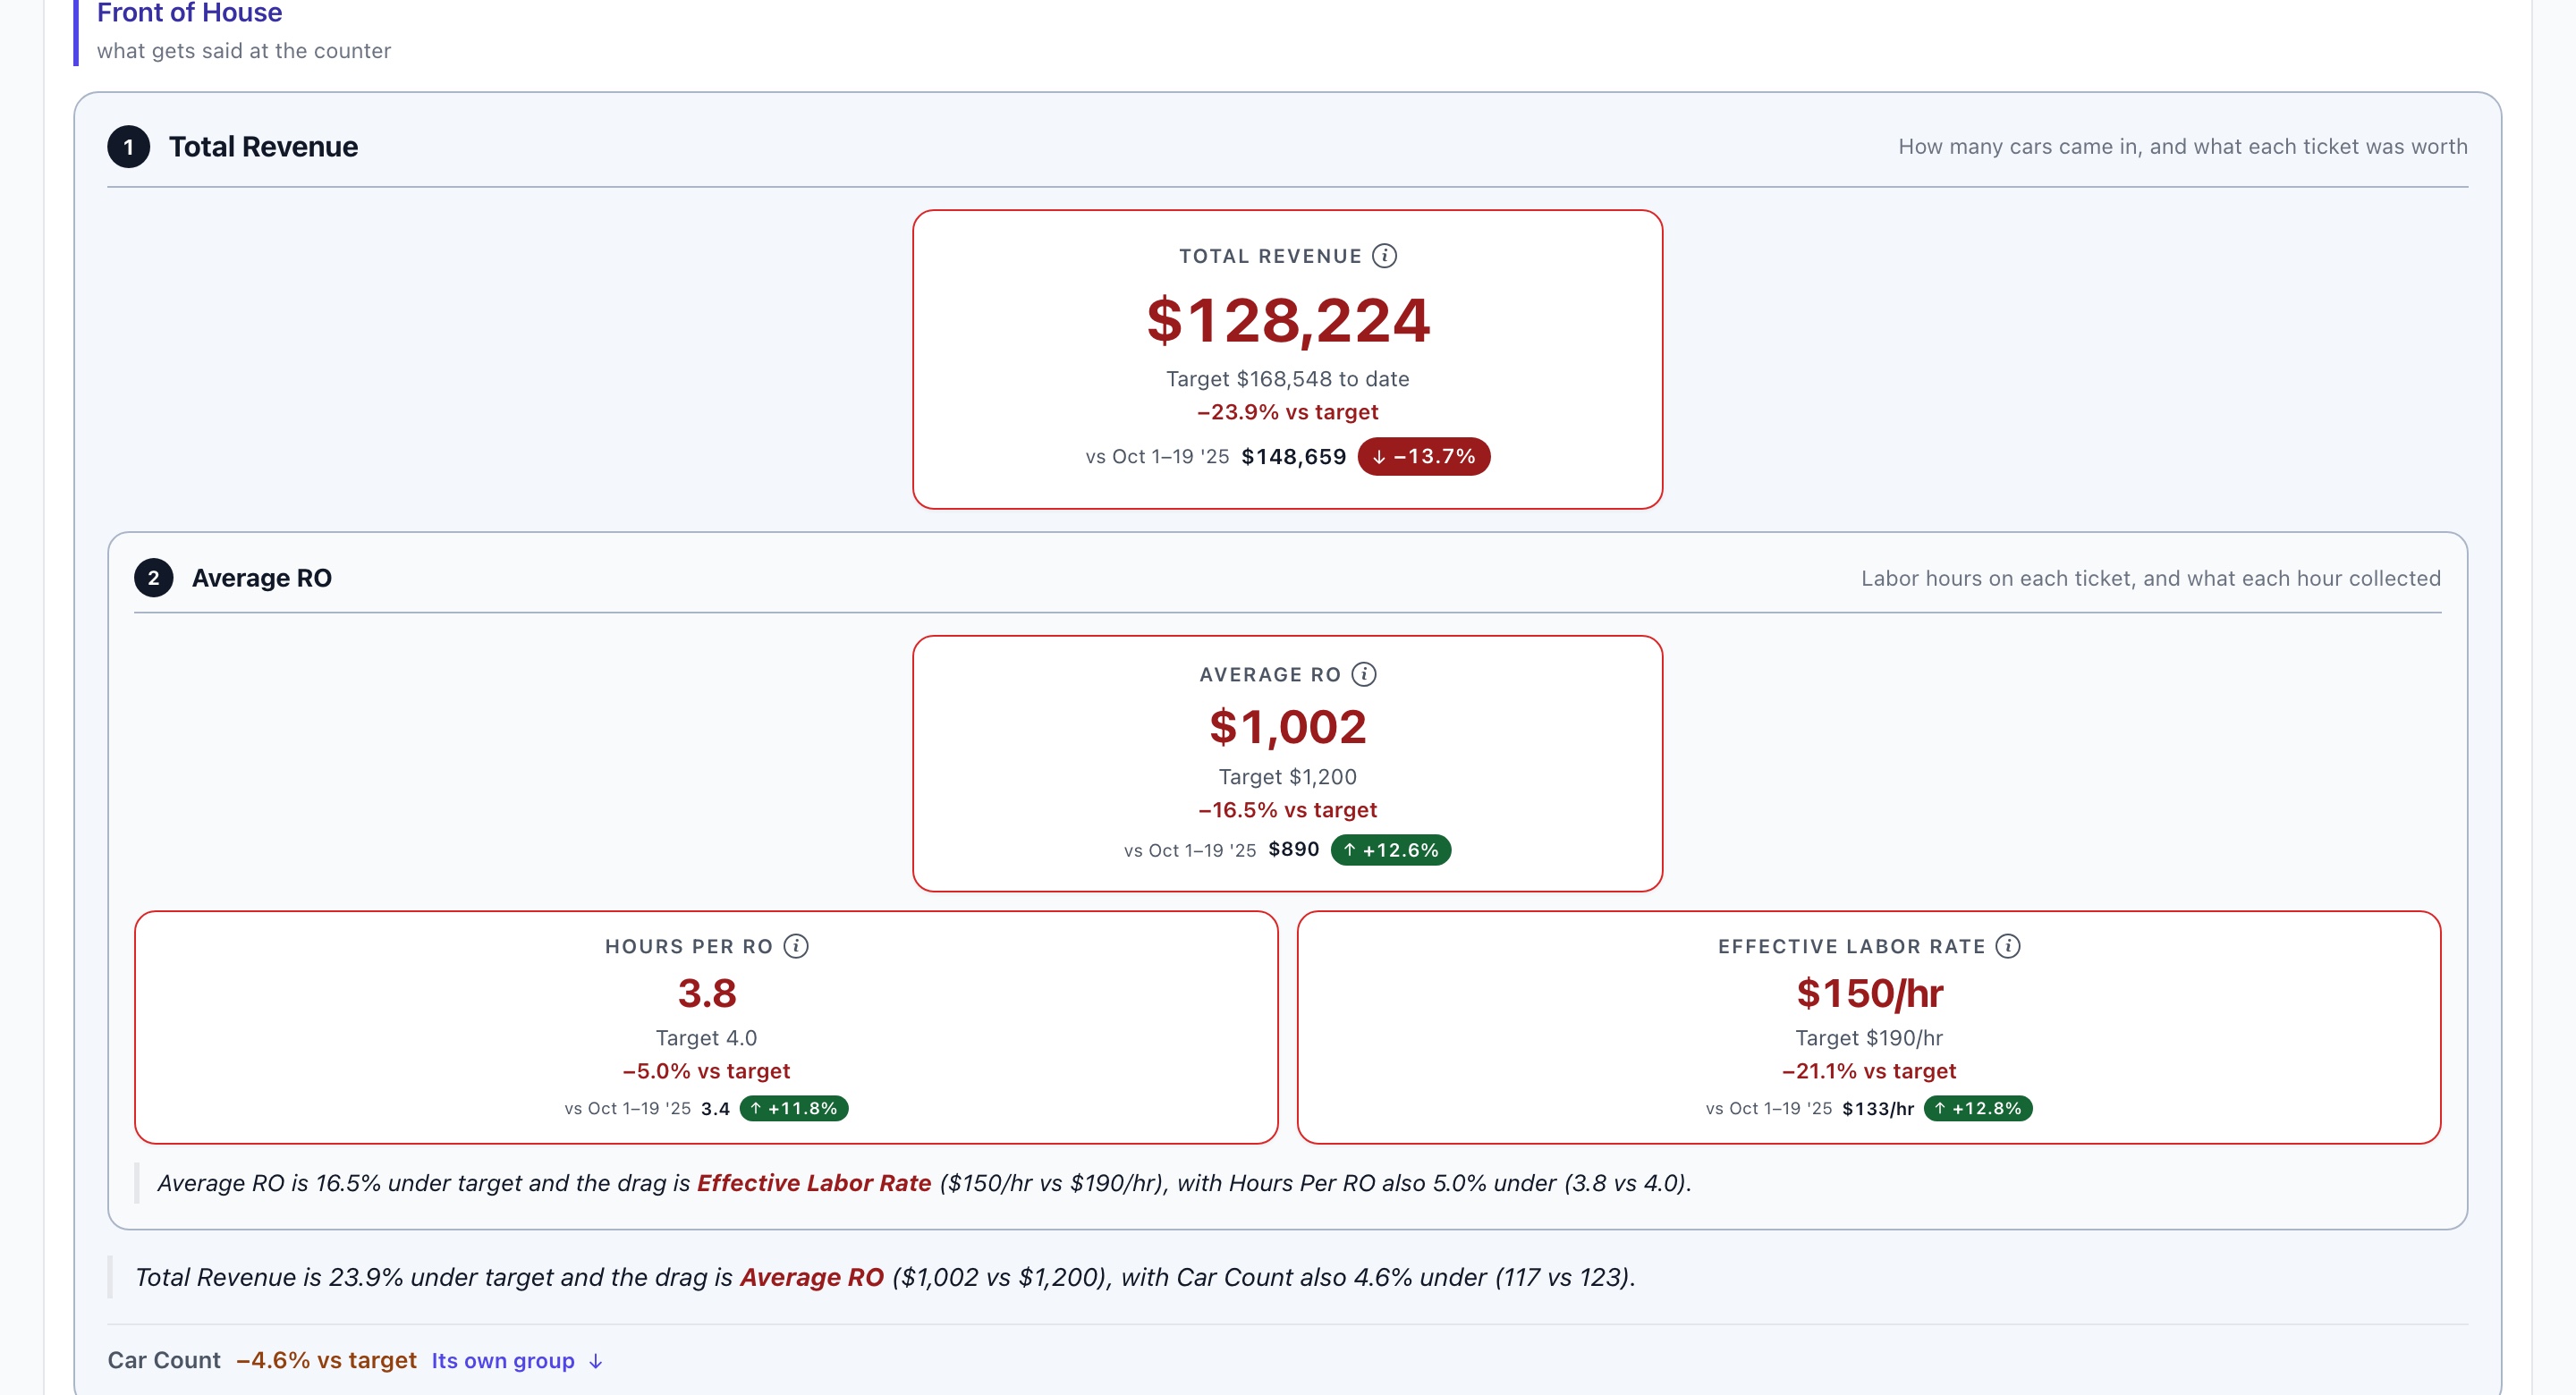Screen dimensions: 2576x1395
Task: Click 'Car Count' label at the bottom
Action: coord(164,1360)
